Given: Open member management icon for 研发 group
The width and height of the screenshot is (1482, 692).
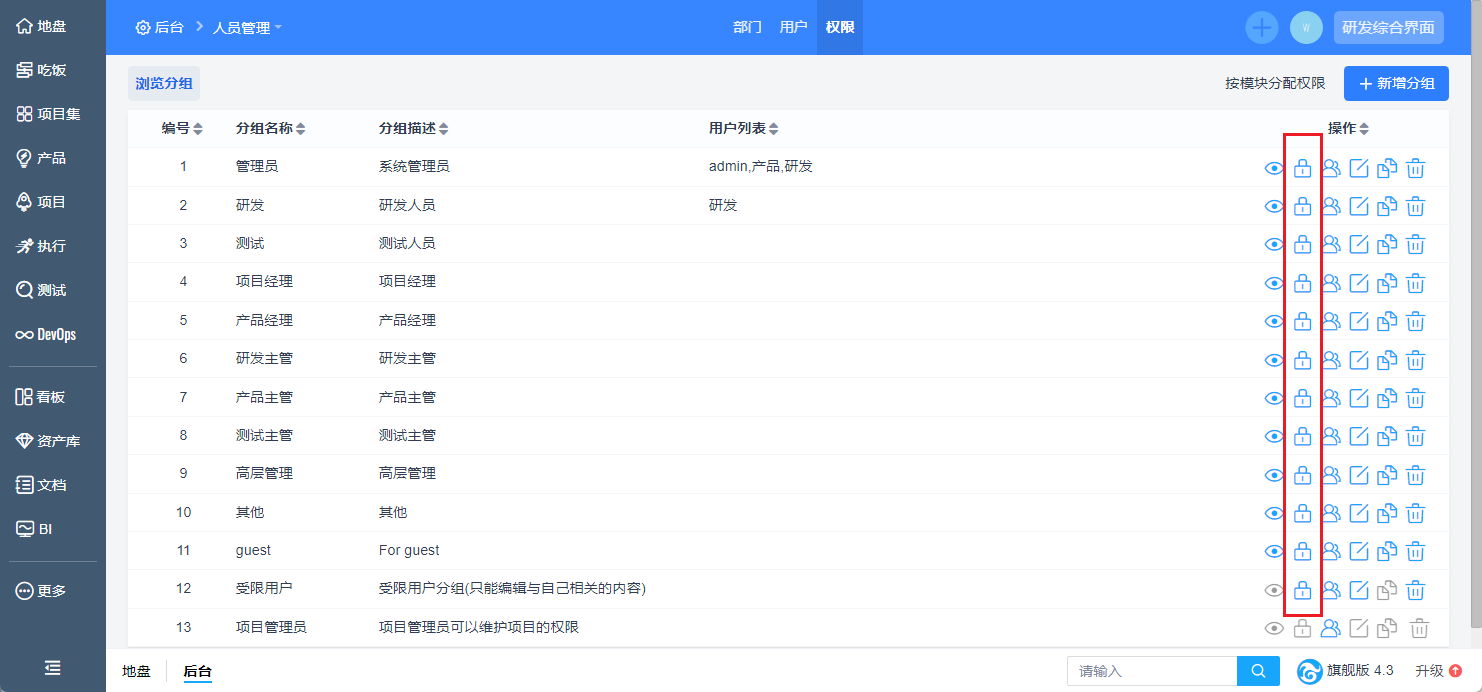Looking at the screenshot, I should (x=1331, y=207).
